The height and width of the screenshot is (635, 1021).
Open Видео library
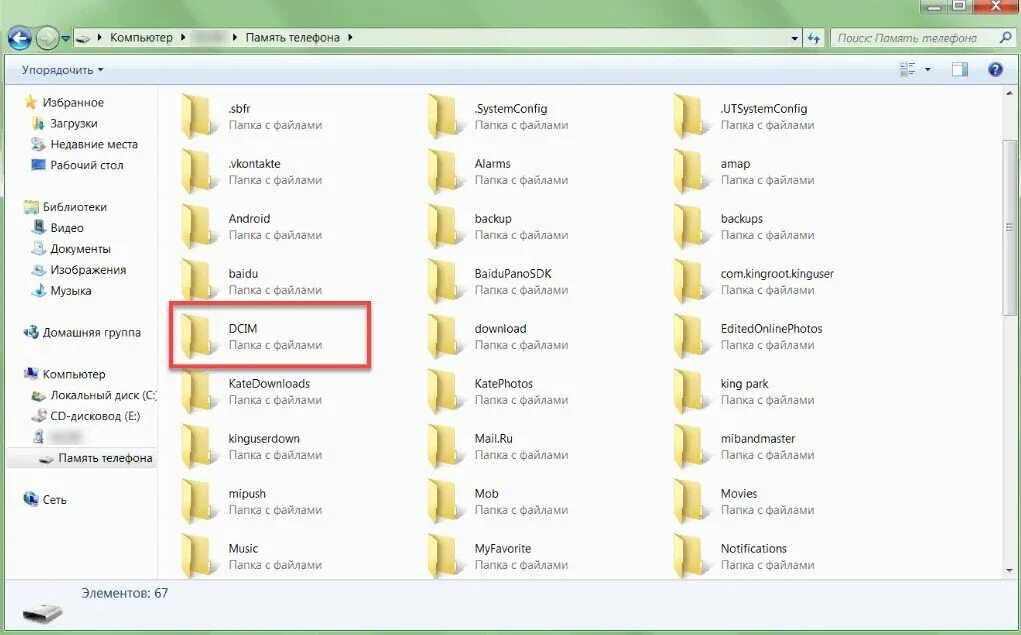[66, 227]
